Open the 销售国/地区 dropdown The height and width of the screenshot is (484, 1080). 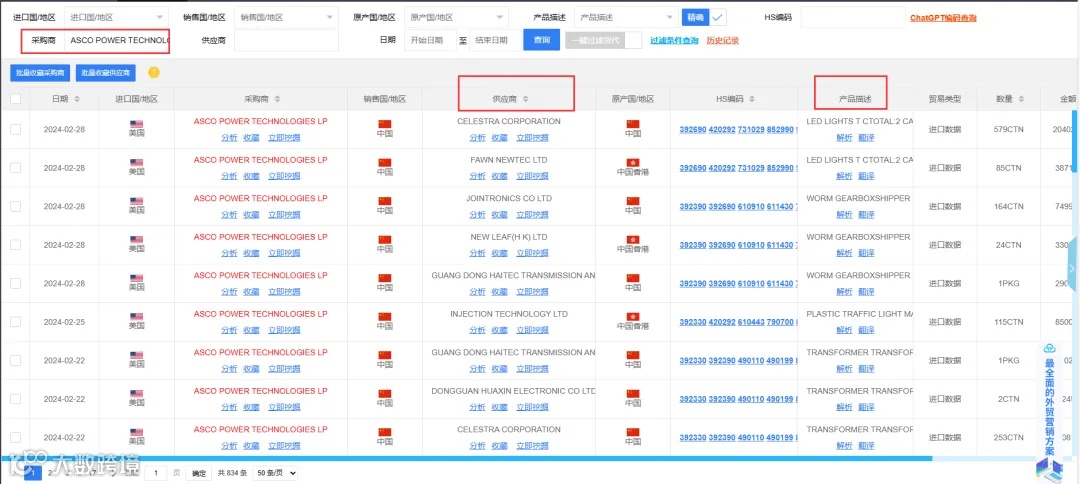click(x=287, y=17)
